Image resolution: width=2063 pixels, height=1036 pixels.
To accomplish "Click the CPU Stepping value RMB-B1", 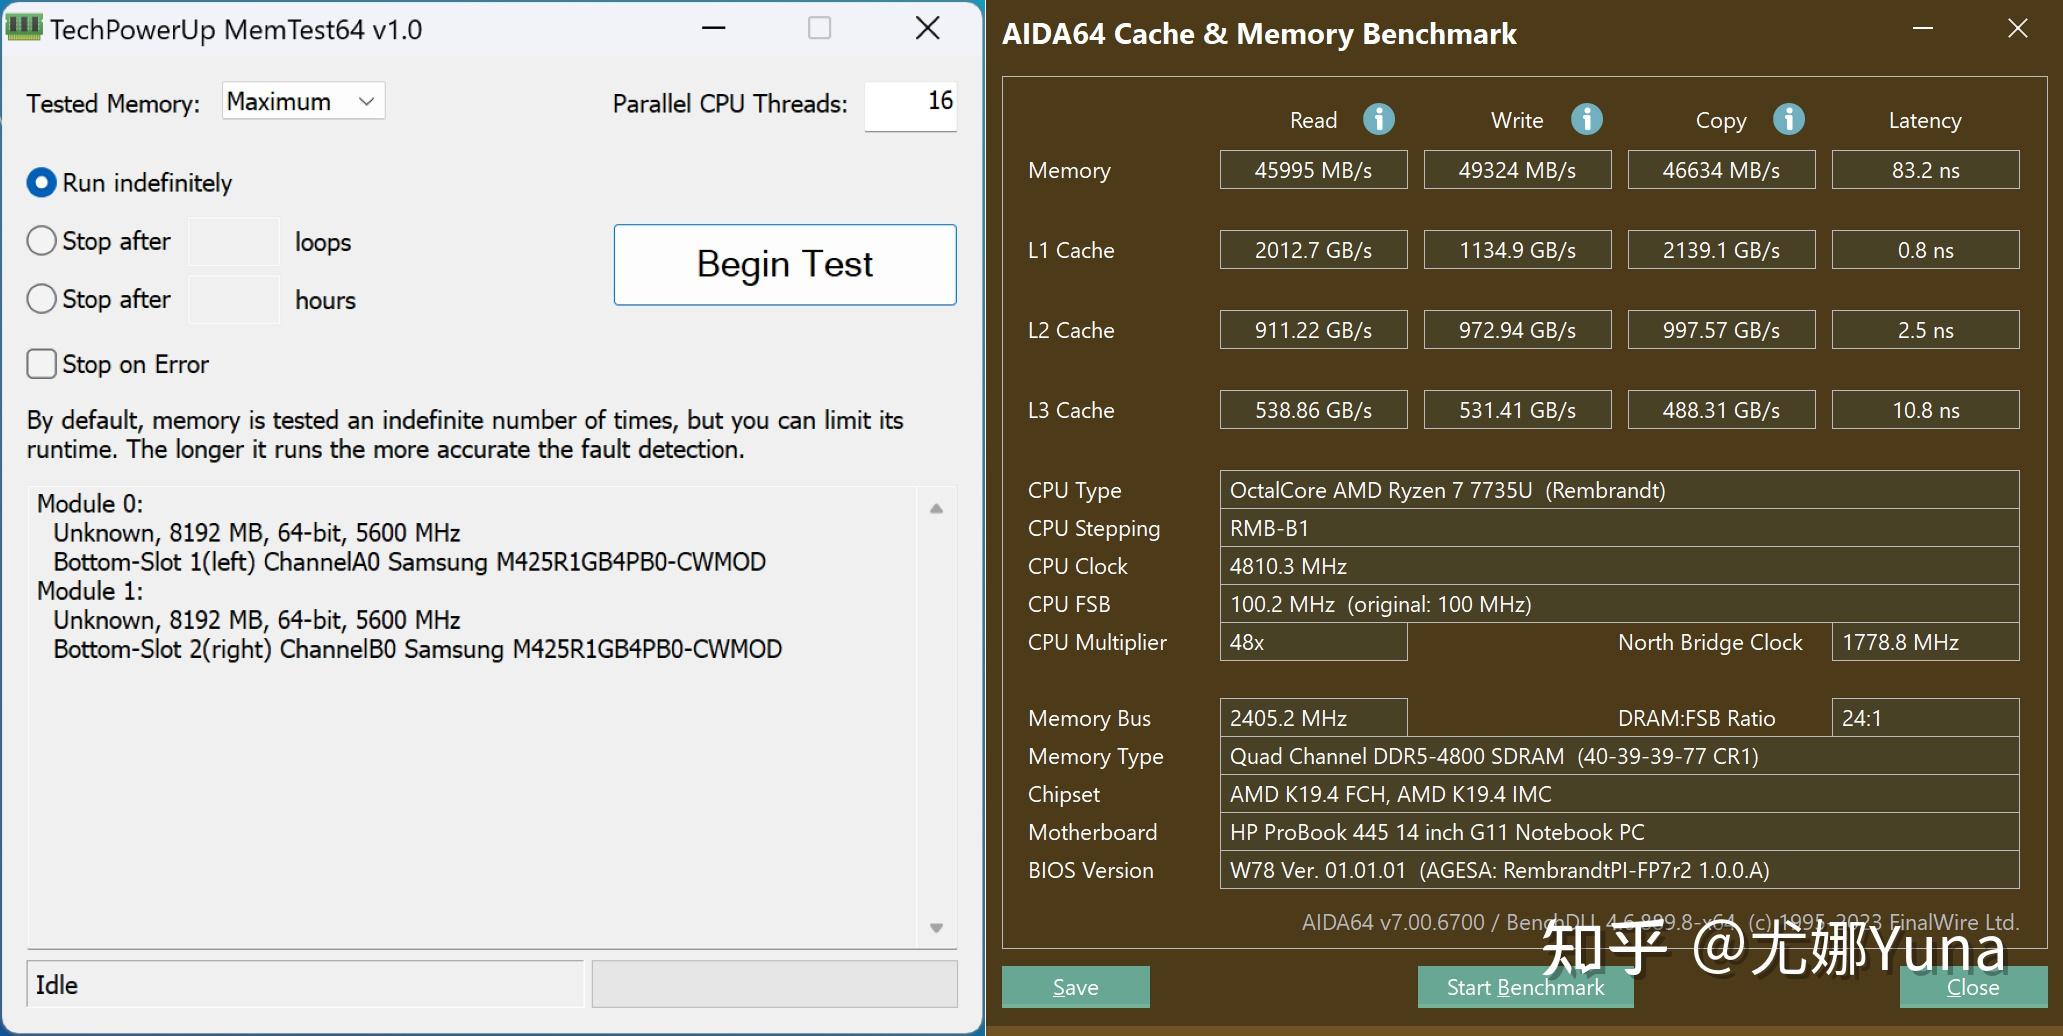I will pyautogui.click(x=1619, y=528).
